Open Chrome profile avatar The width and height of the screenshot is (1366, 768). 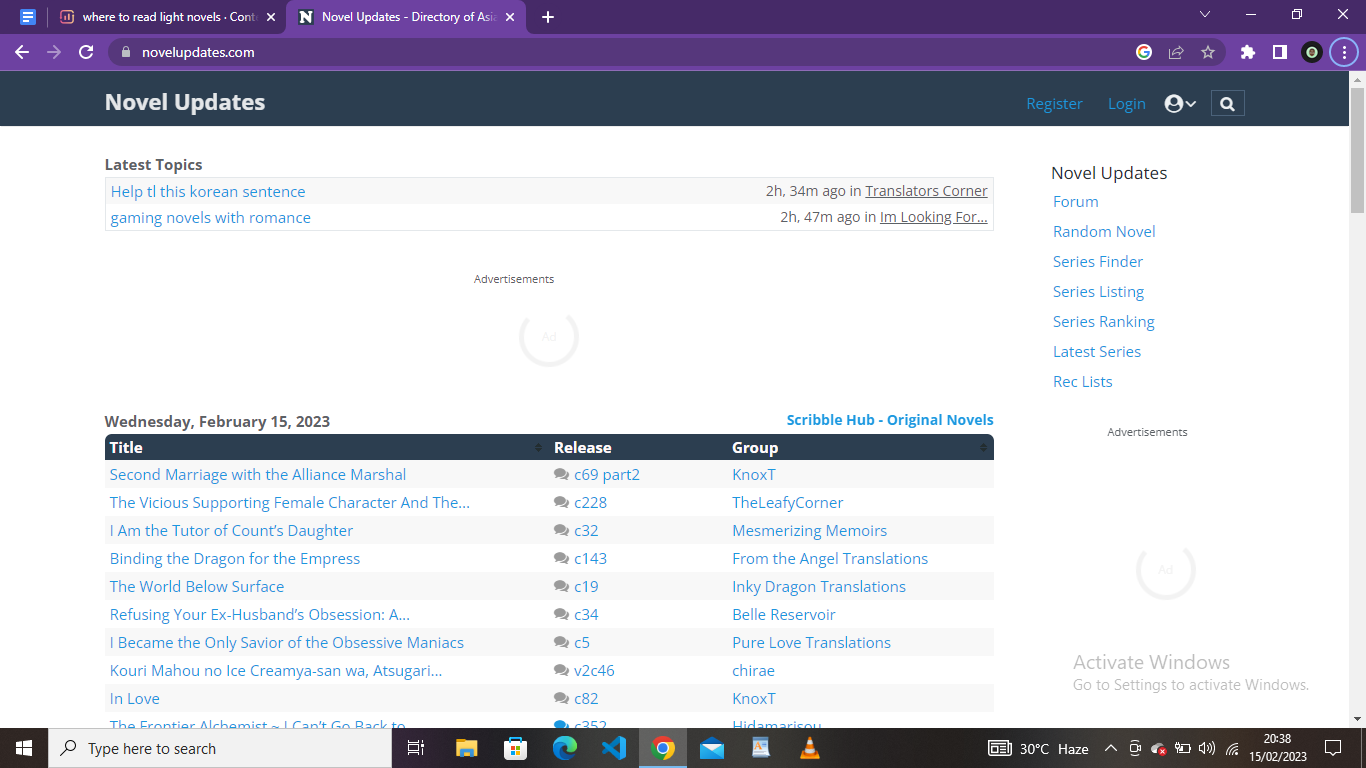point(1312,52)
